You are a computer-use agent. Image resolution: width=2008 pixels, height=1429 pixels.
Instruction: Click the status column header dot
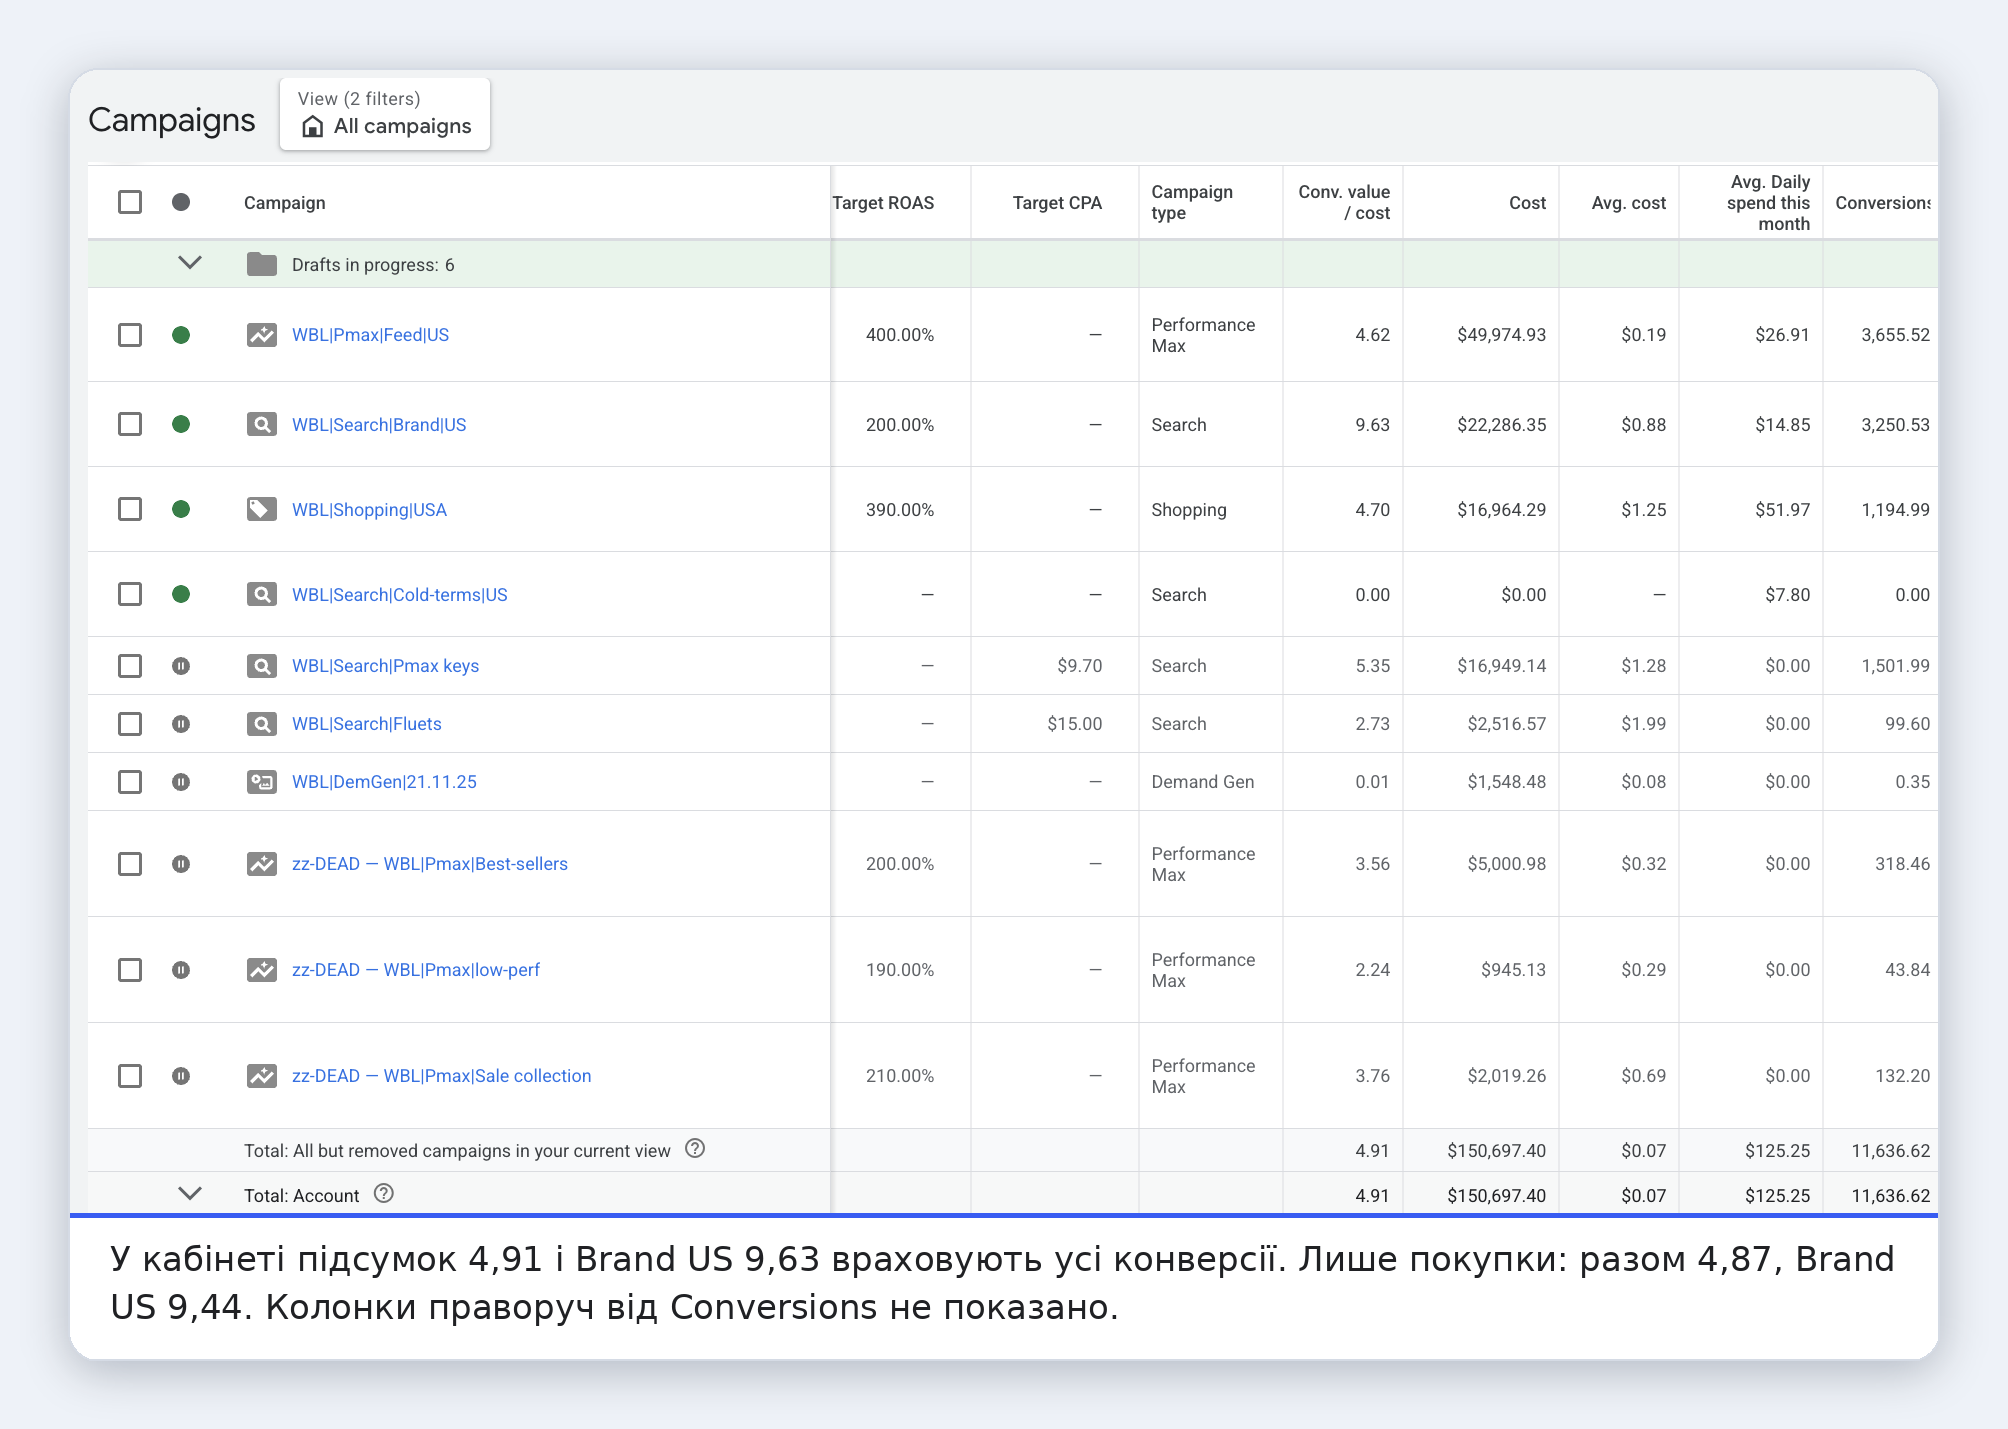(x=181, y=202)
